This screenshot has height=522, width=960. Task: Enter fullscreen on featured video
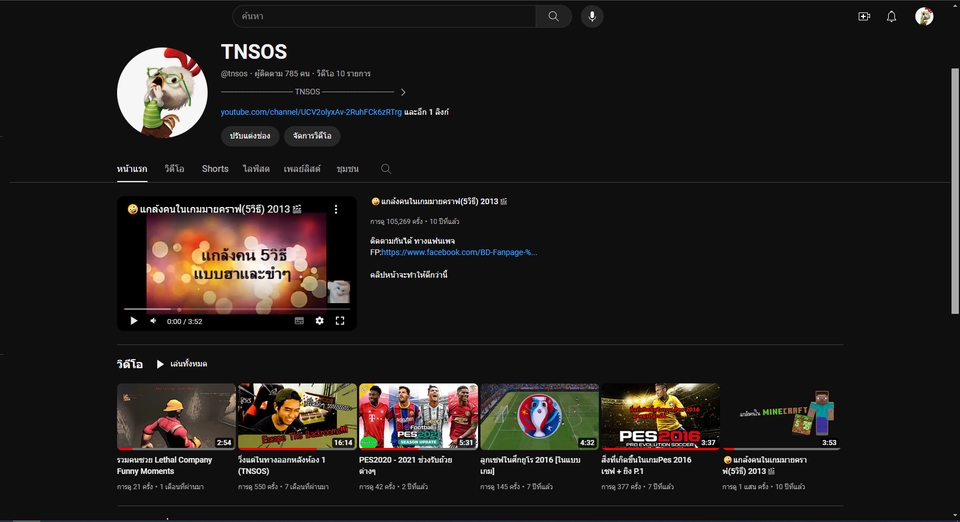pos(340,321)
